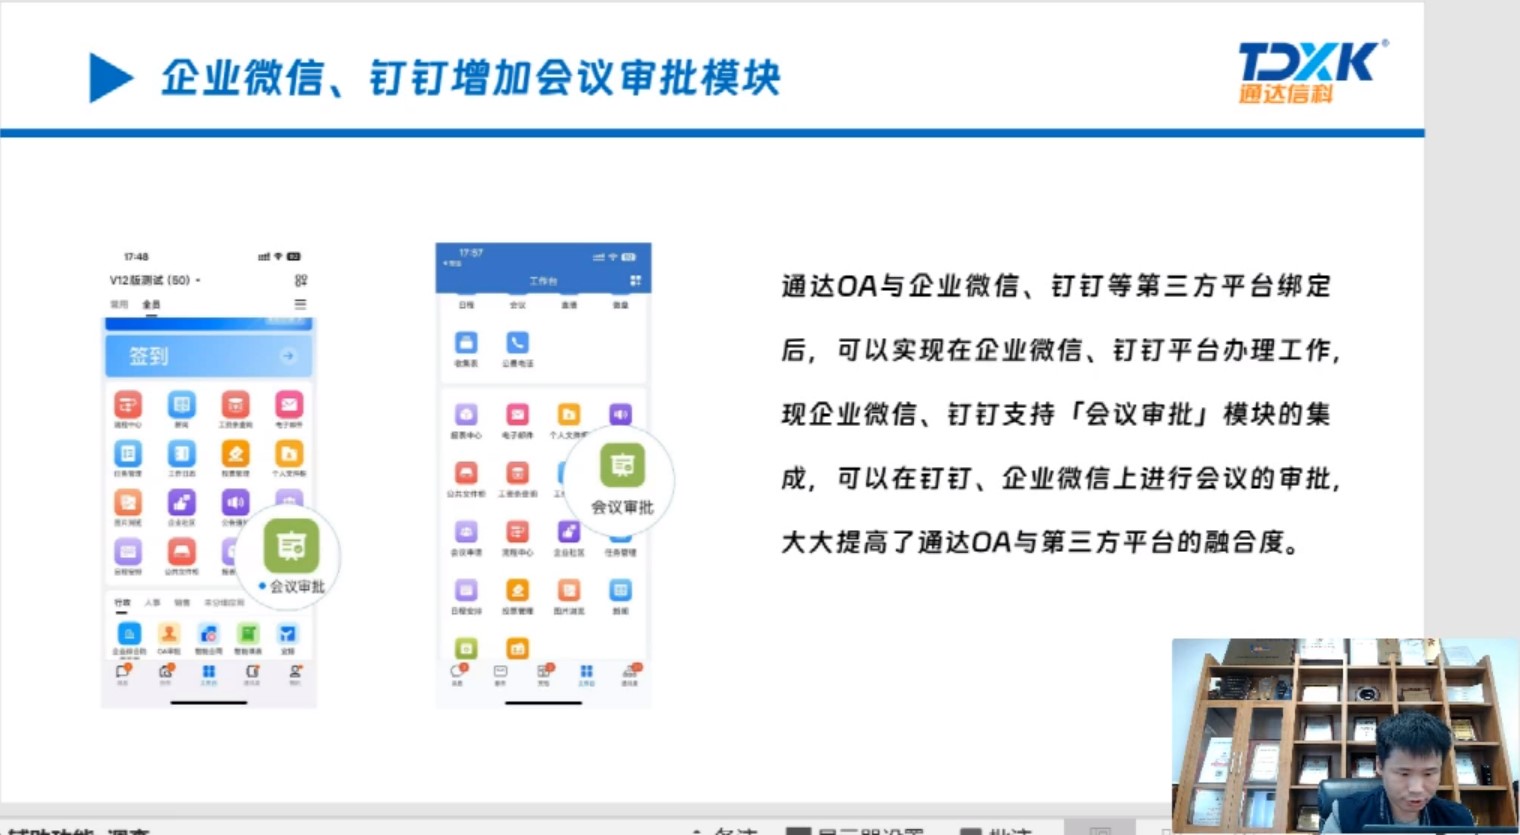
Task: Tap 会议申请 icon in 工作台 phone
Action: 466,531
